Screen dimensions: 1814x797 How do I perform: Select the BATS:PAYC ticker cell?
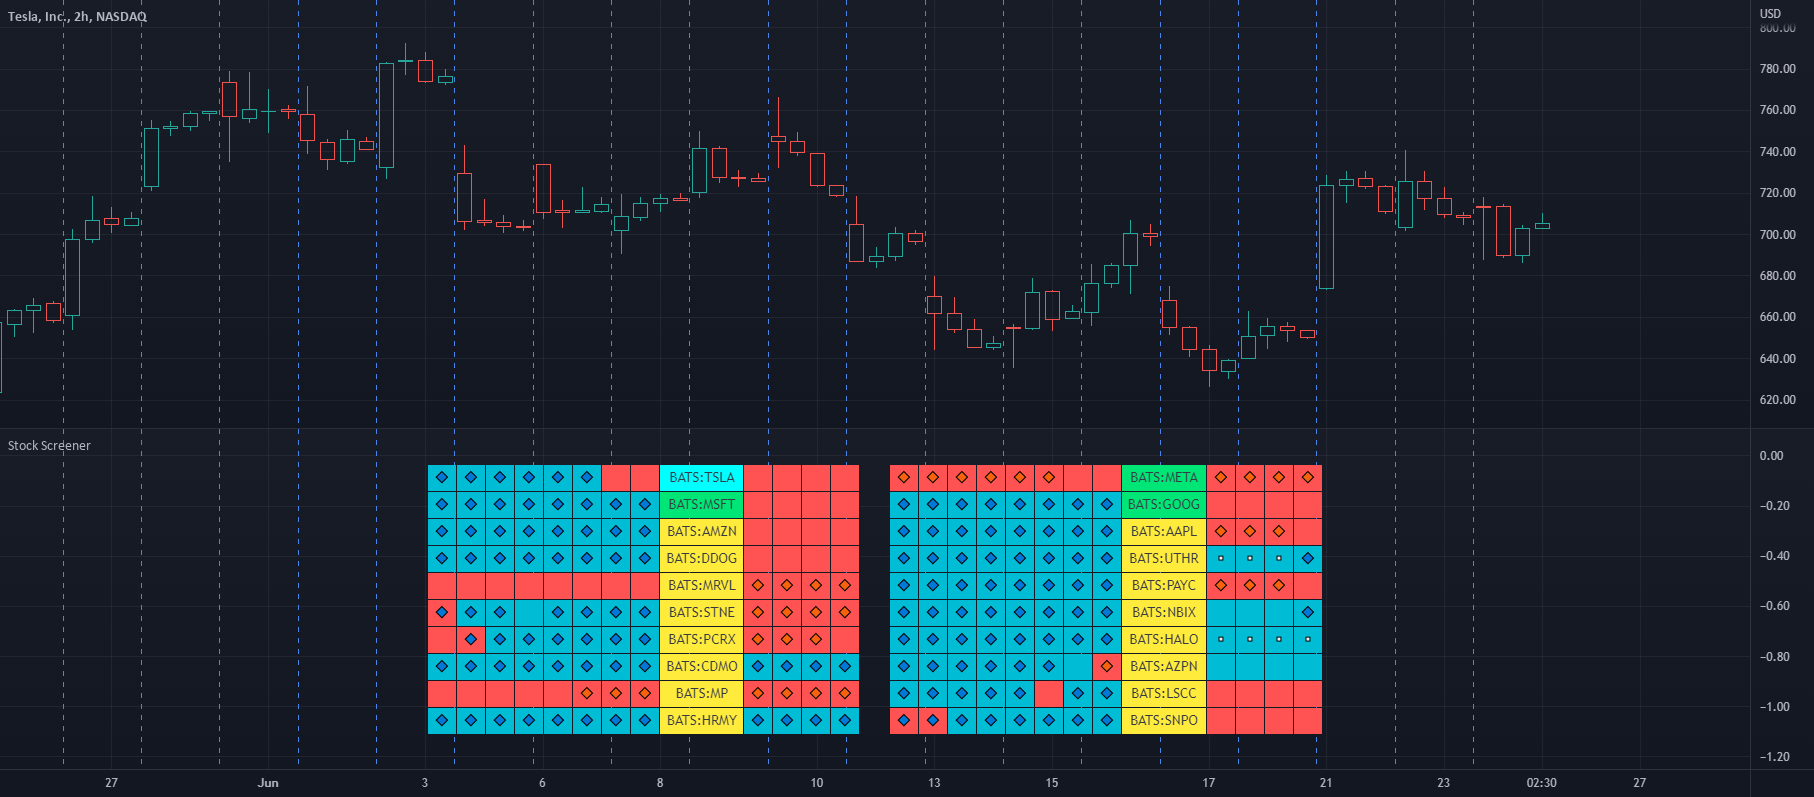(x=1164, y=586)
